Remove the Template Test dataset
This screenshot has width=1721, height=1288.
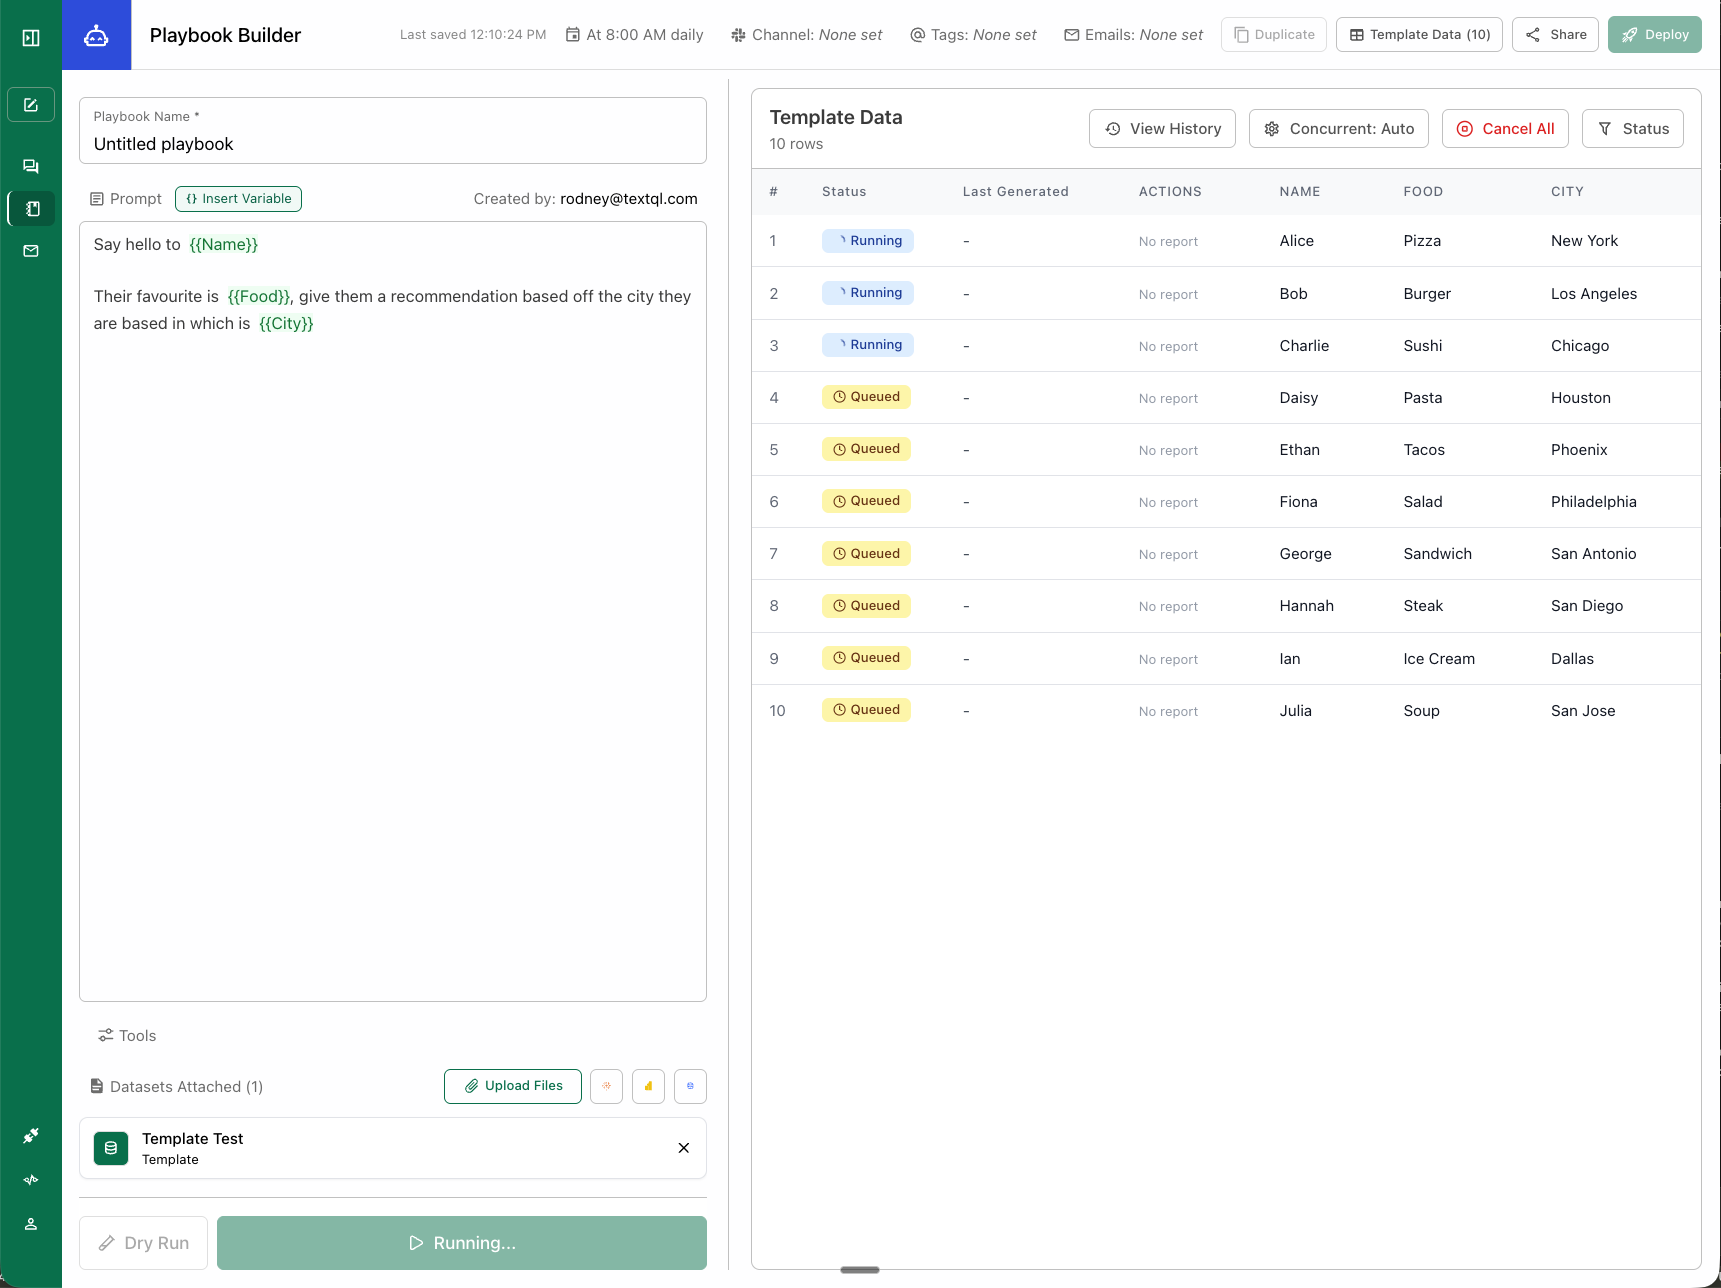[x=684, y=1148]
